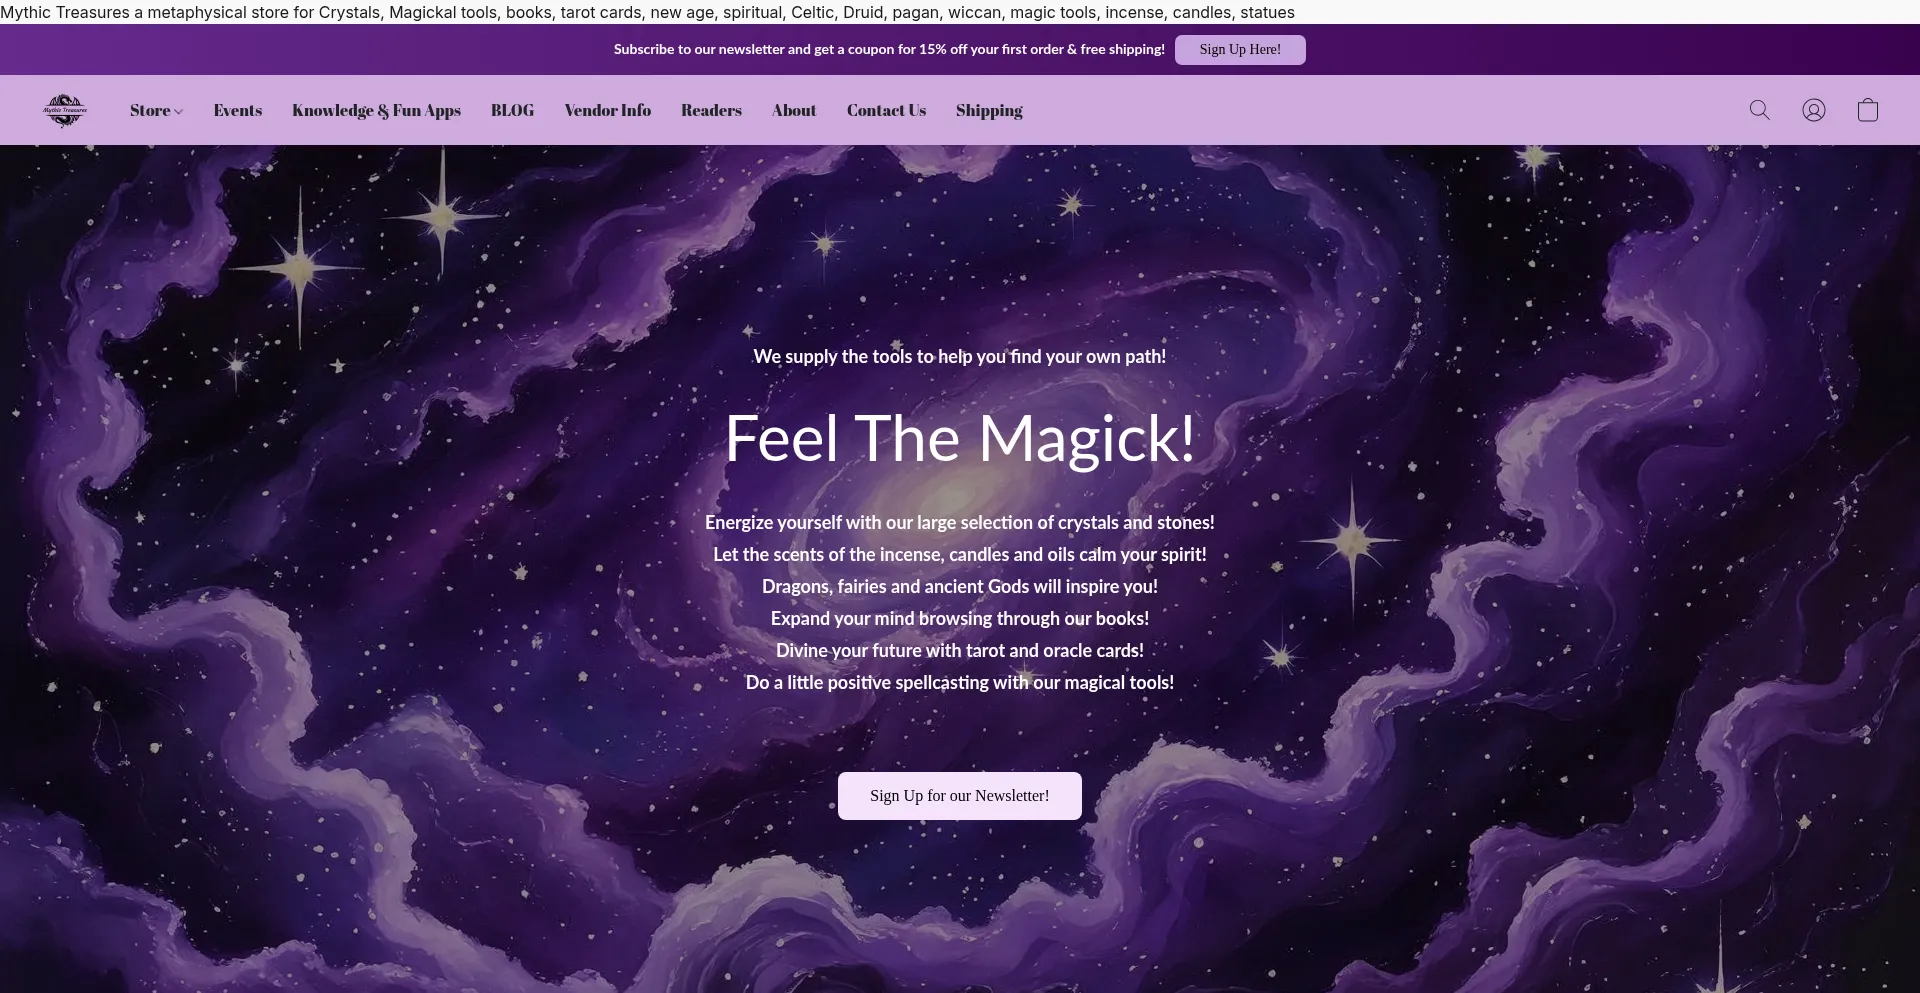The width and height of the screenshot is (1920, 993).
Task: Click the crystals and stones text line
Action: click(x=960, y=522)
